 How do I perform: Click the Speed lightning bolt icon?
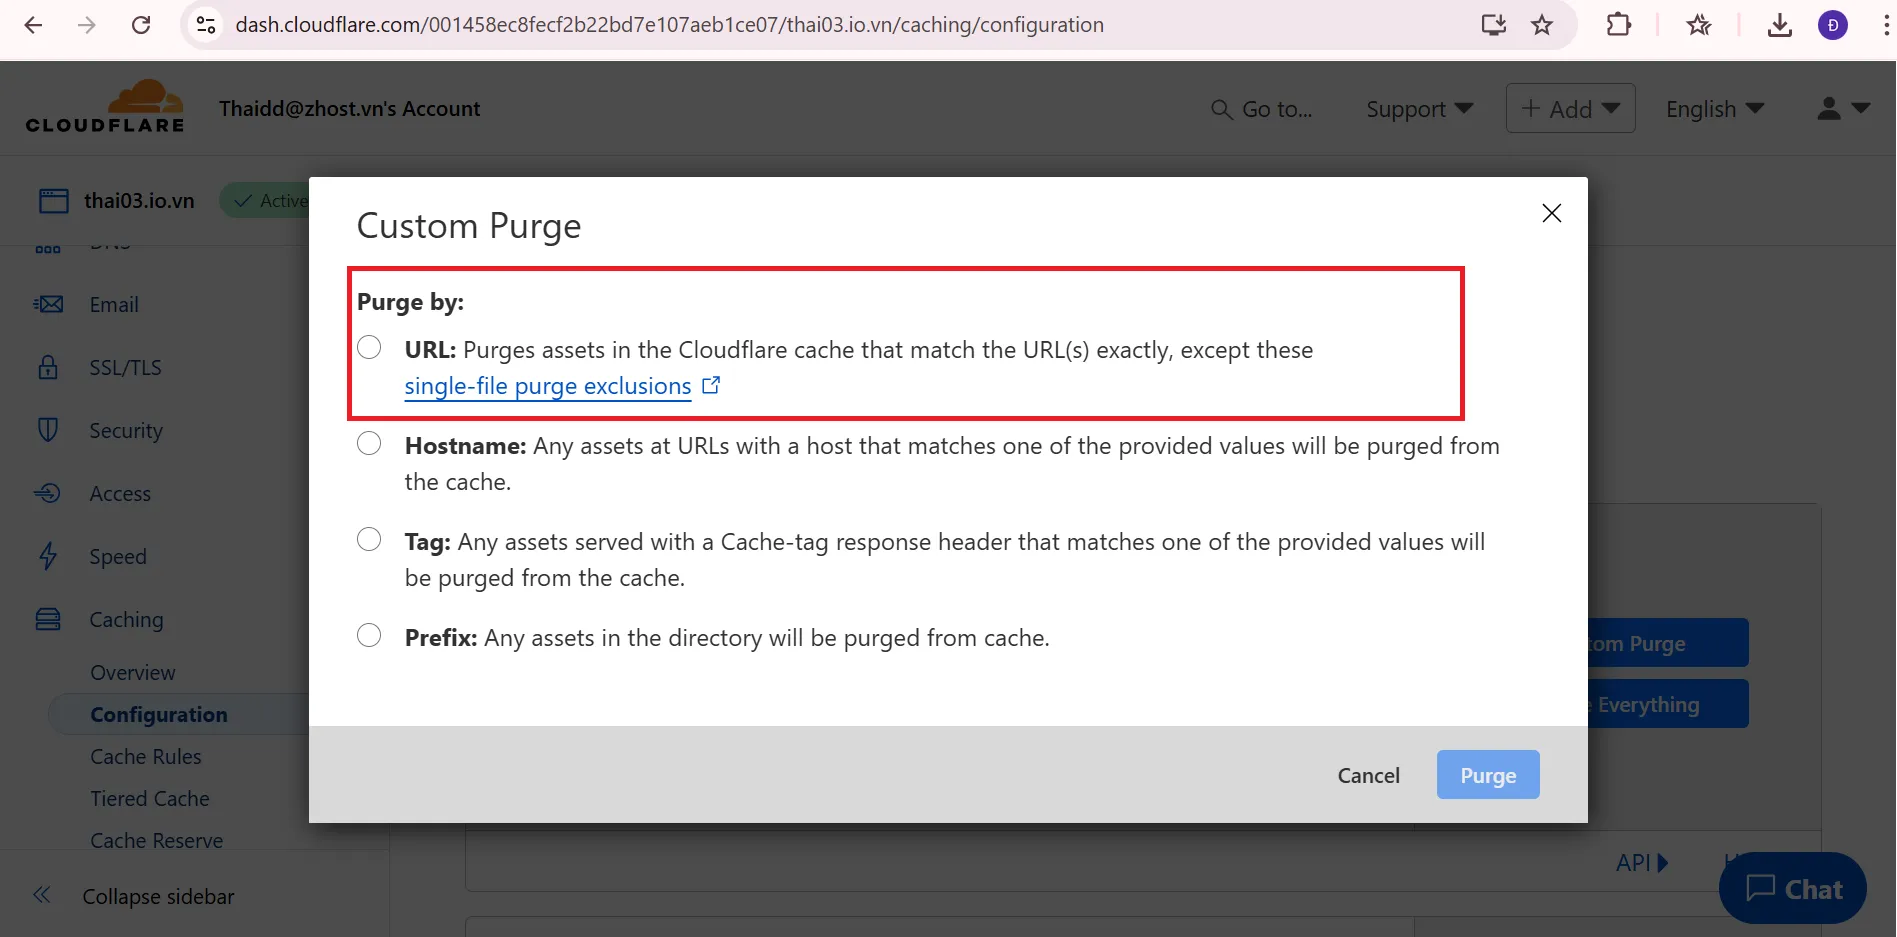48,556
